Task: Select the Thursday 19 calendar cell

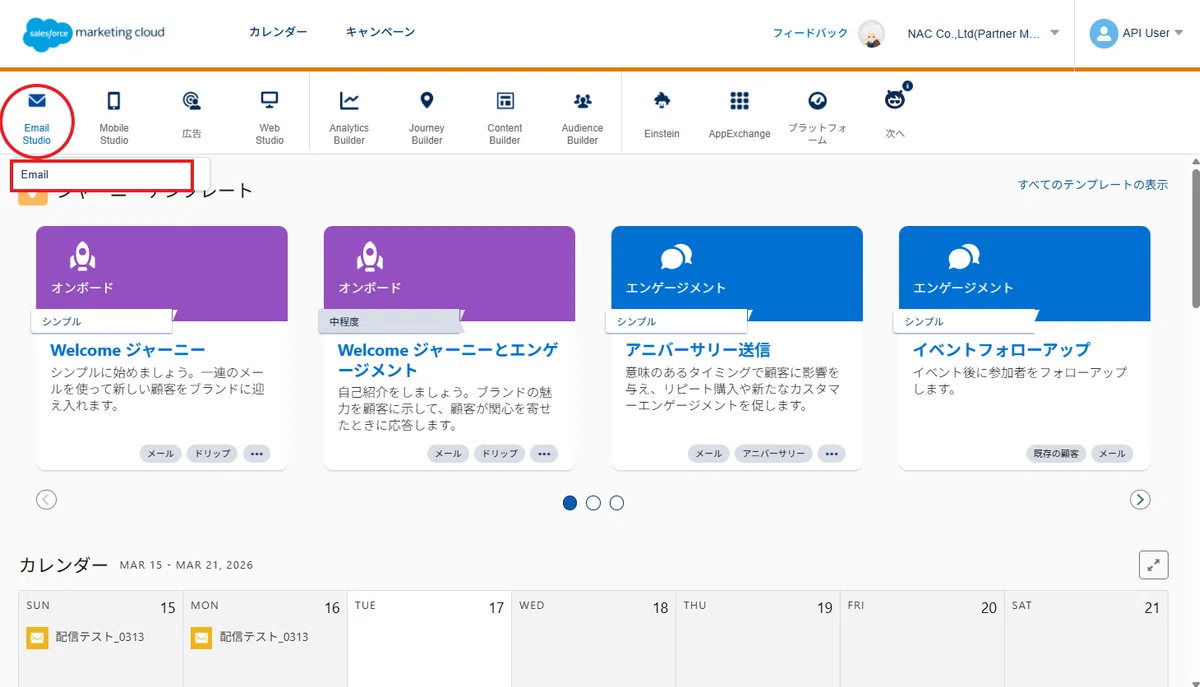Action: pyautogui.click(x=757, y=638)
